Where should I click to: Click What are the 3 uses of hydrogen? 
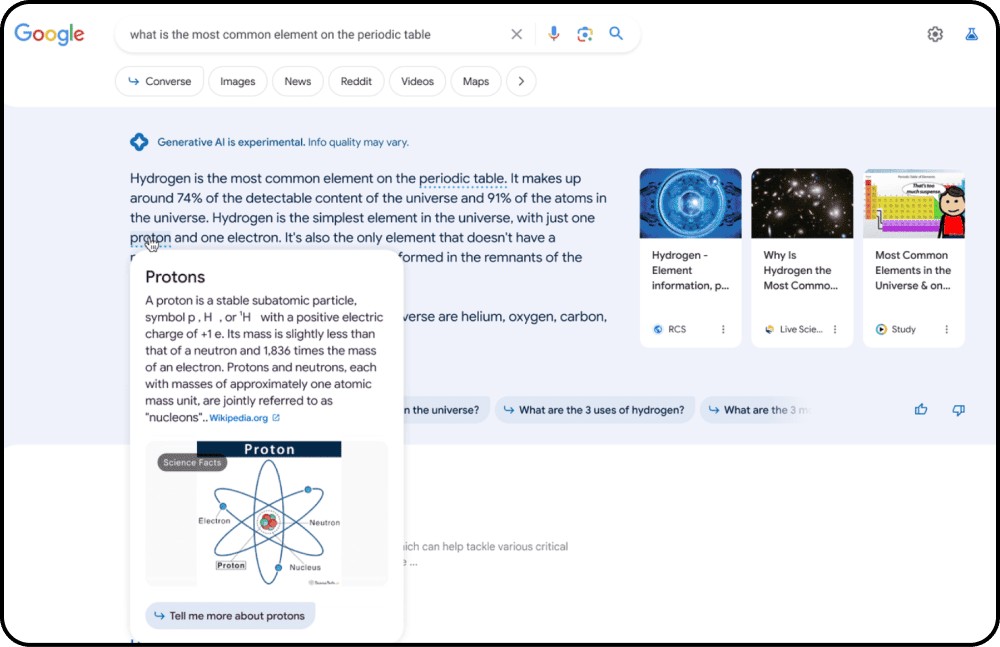594,410
